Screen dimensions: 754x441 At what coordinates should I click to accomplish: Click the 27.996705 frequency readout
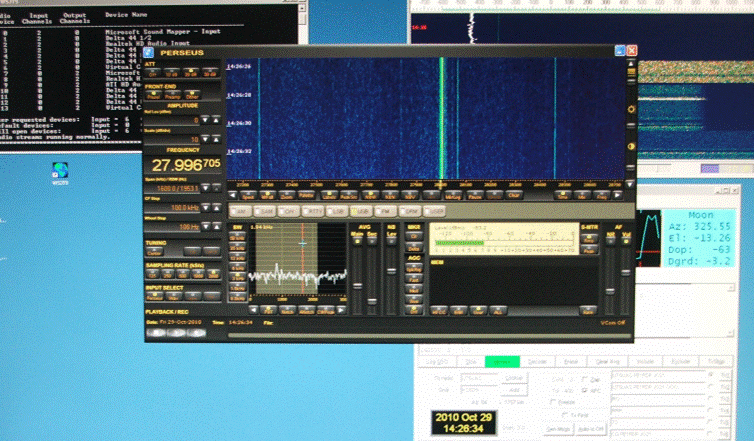[186, 165]
